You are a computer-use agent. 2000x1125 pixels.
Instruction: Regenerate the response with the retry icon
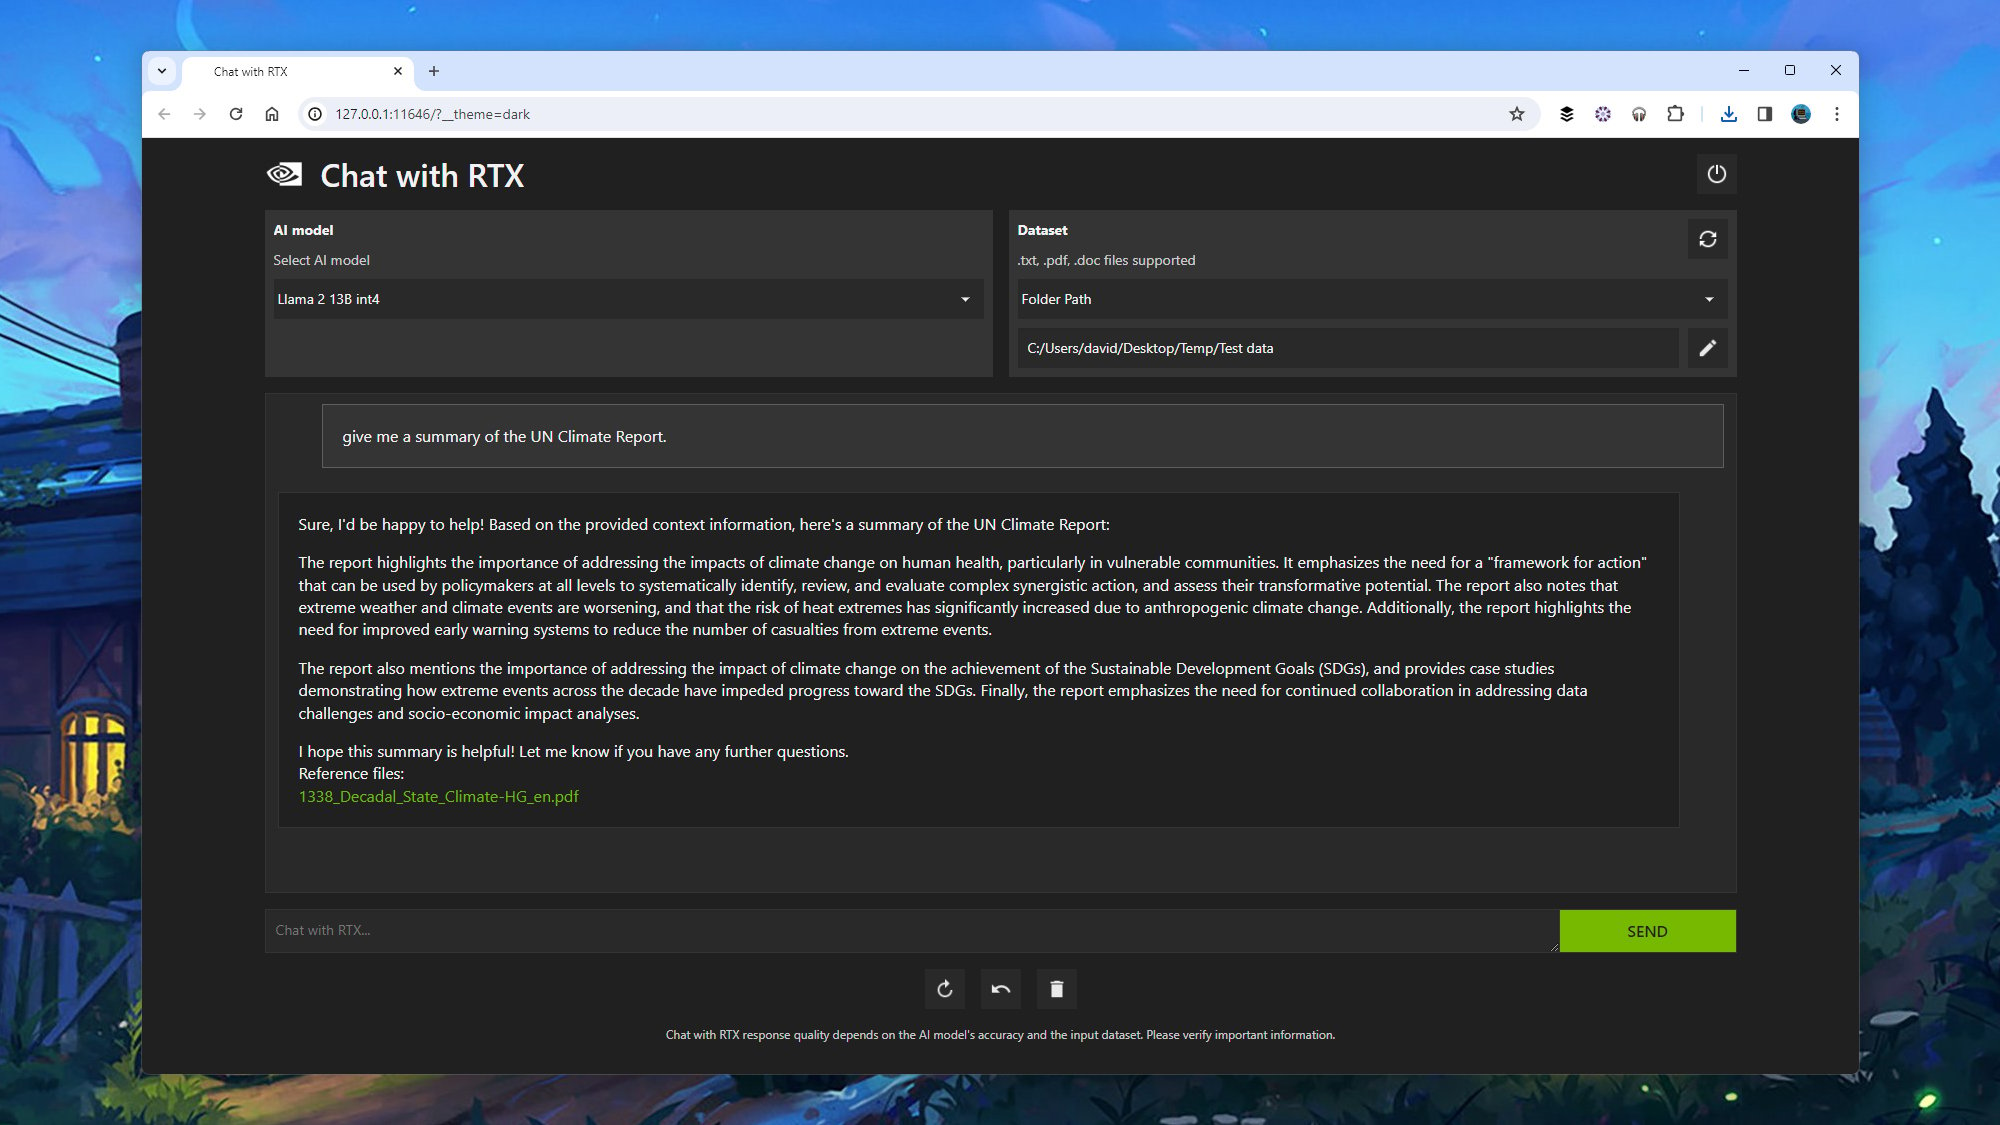point(944,989)
